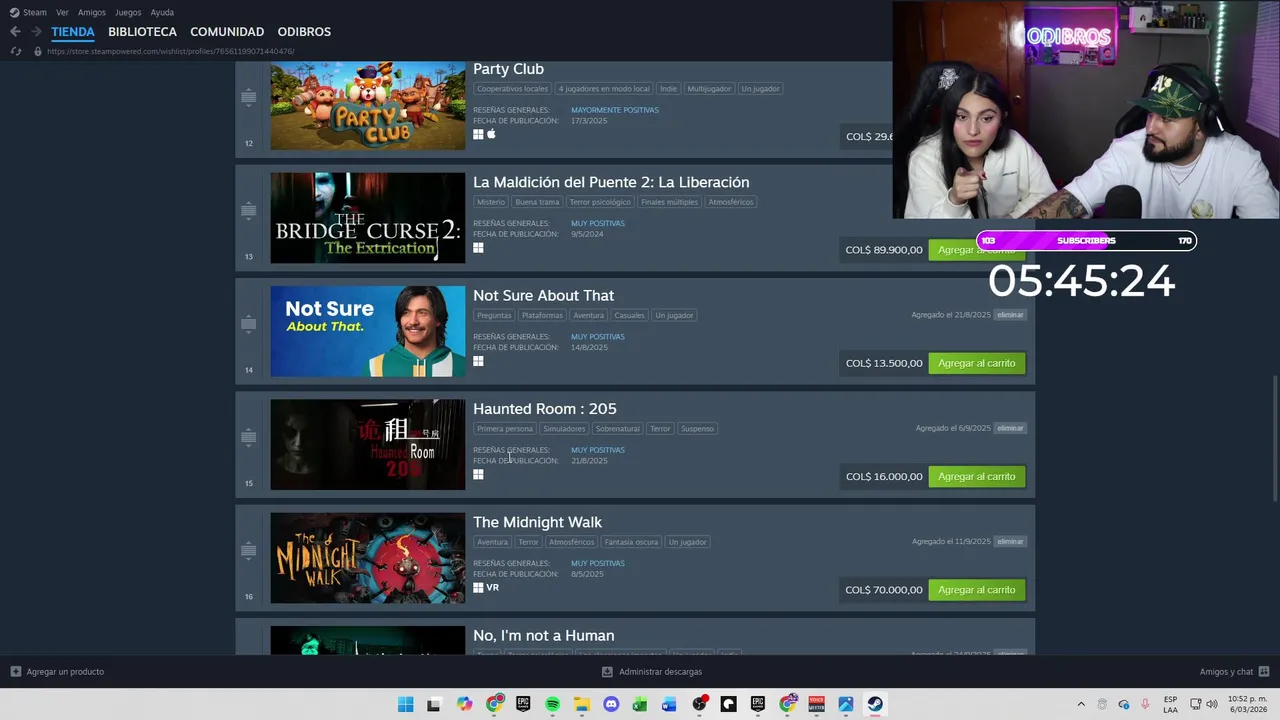The image size is (1280, 720).
Task: Click the Terror psicológico tag
Action: [x=600, y=202]
